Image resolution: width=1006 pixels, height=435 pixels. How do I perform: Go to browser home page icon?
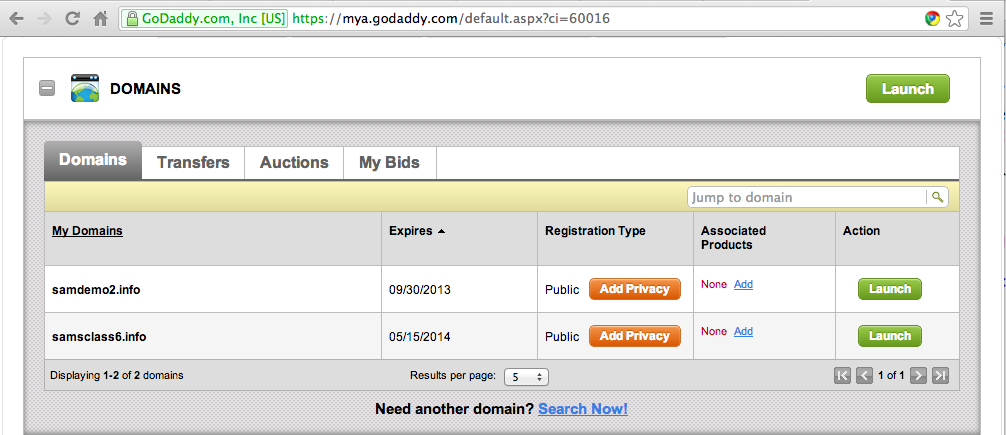(x=100, y=18)
